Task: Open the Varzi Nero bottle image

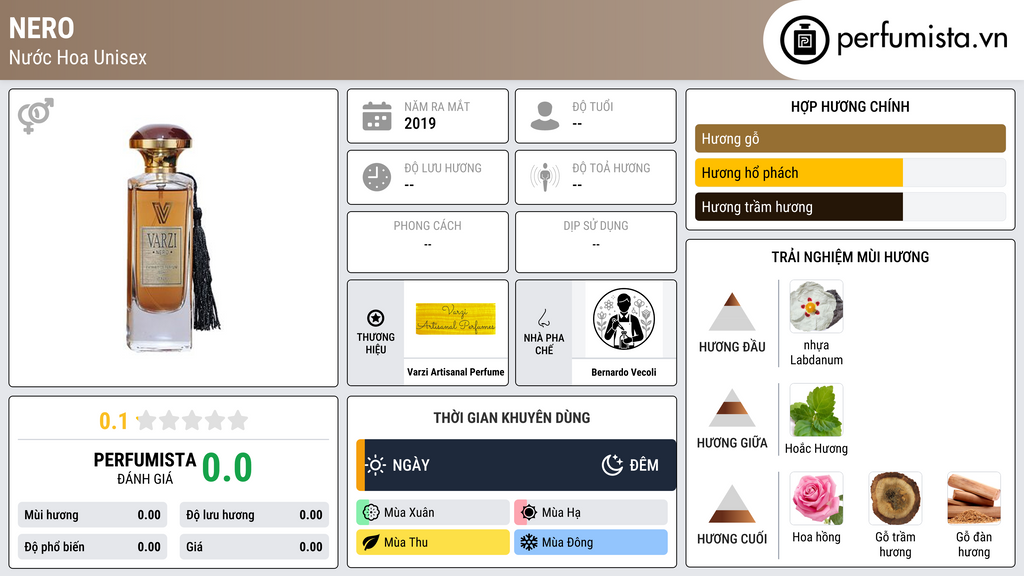Action: click(x=173, y=238)
